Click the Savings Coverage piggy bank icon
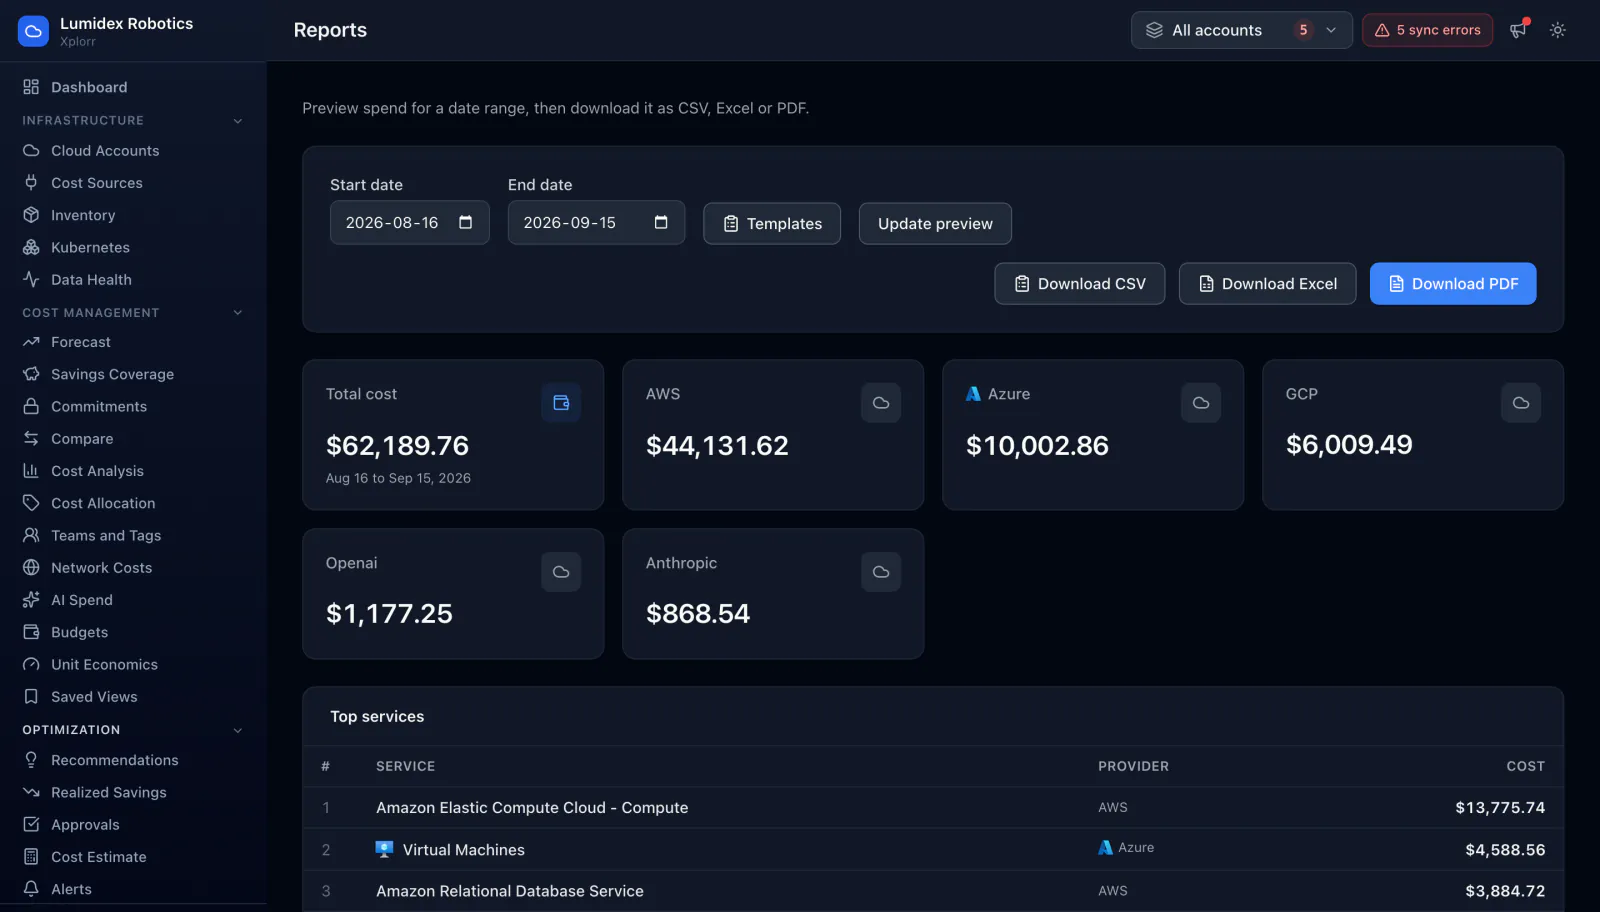The width and height of the screenshot is (1600, 912). [31, 374]
